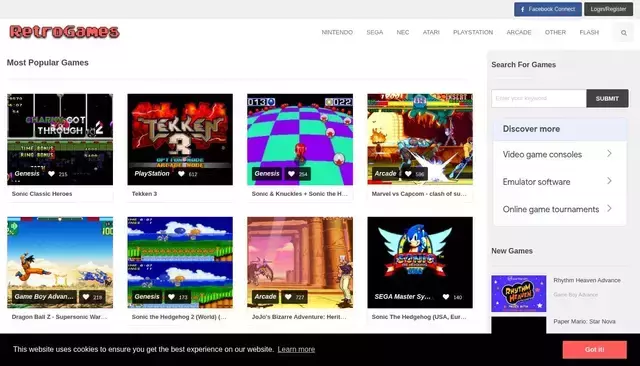Image resolution: width=640 pixels, height=366 pixels.
Task: Open Sonic Classic Heroes title link
Action: (42, 194)
